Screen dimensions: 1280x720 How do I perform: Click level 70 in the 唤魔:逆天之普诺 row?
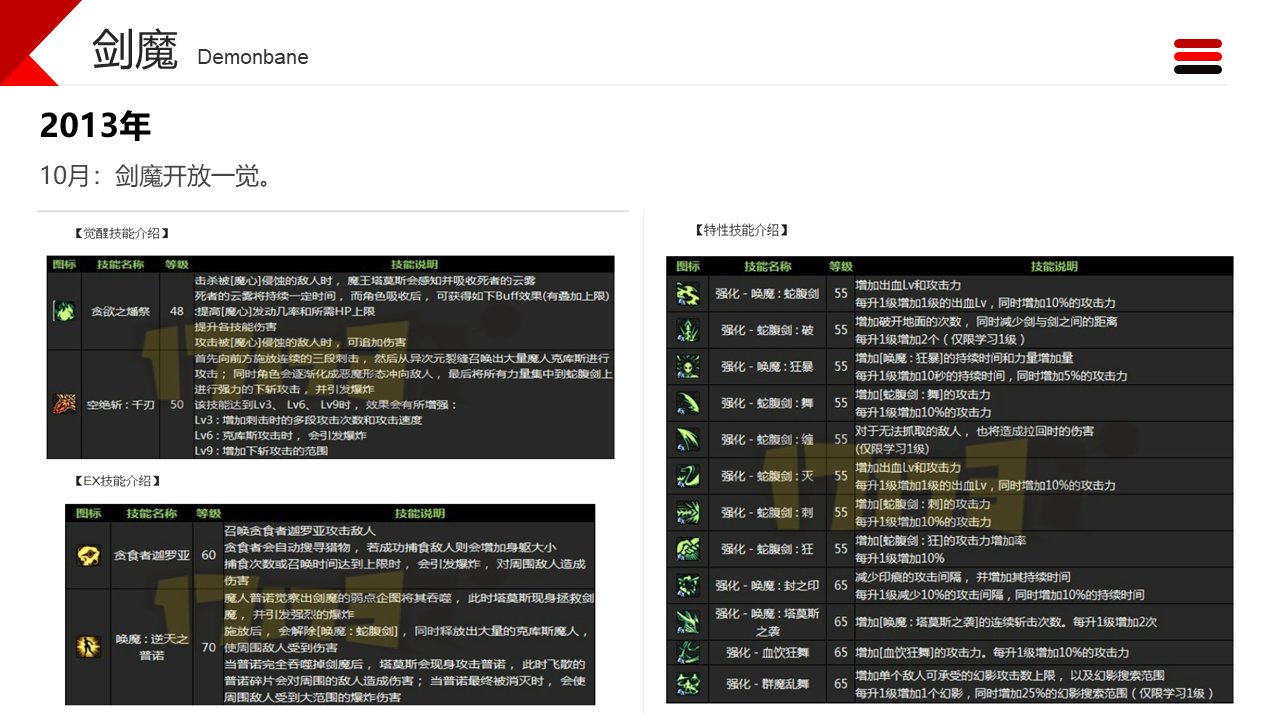(x=208, y=647)
